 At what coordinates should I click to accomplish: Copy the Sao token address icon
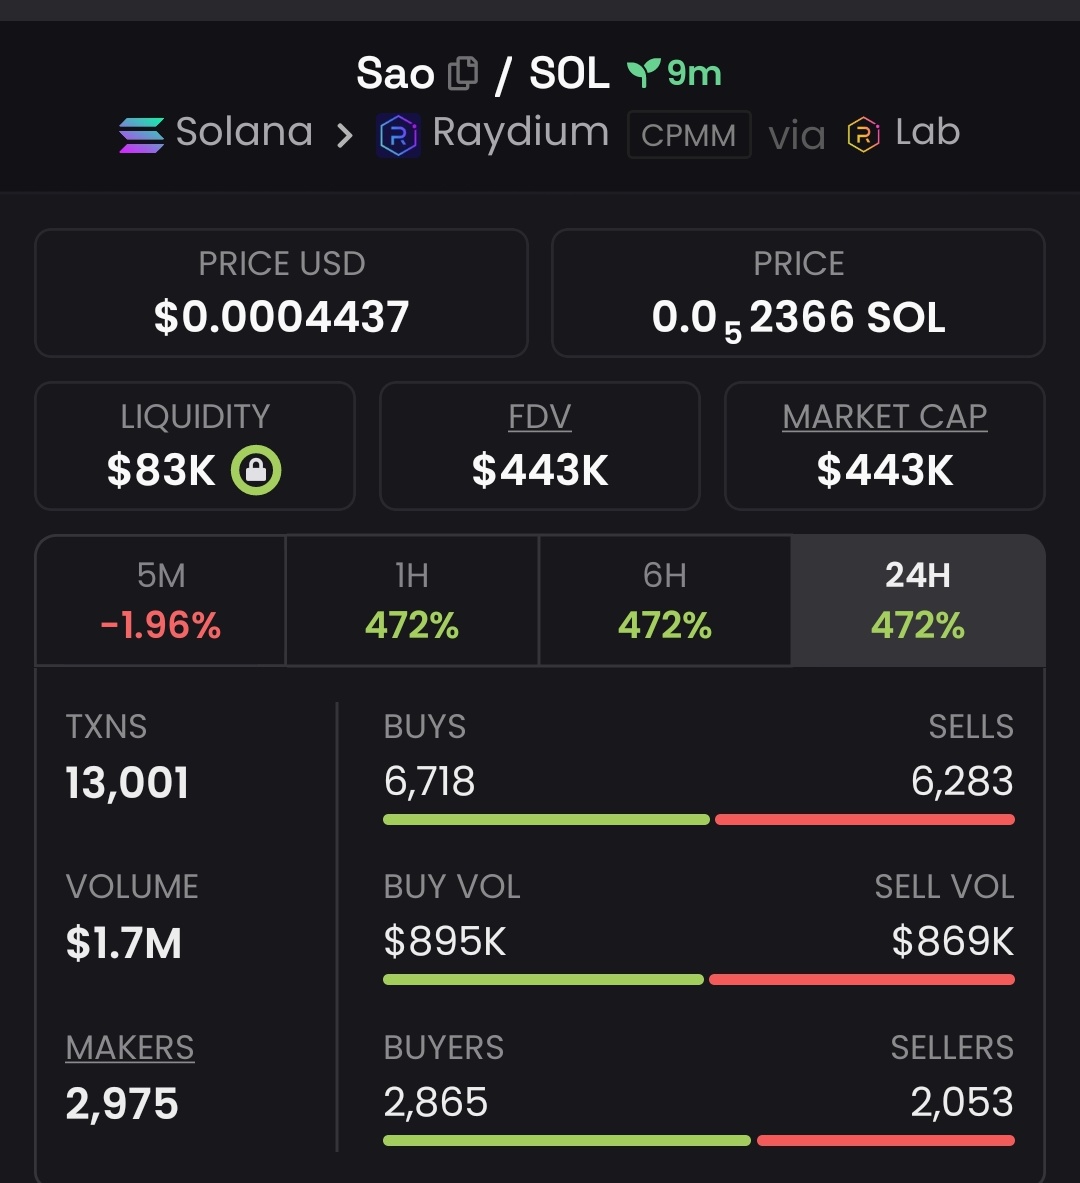463,74
